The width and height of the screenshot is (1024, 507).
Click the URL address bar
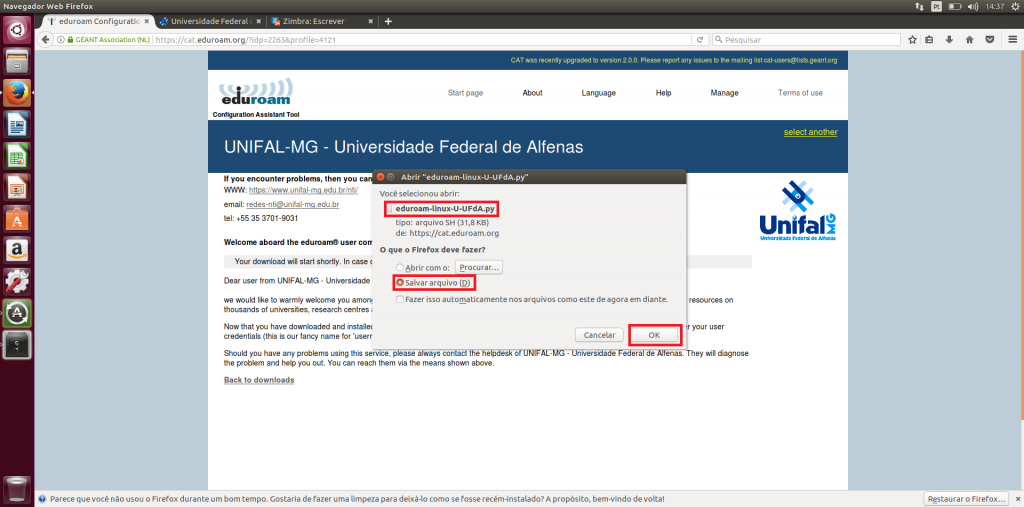[423, 39]
